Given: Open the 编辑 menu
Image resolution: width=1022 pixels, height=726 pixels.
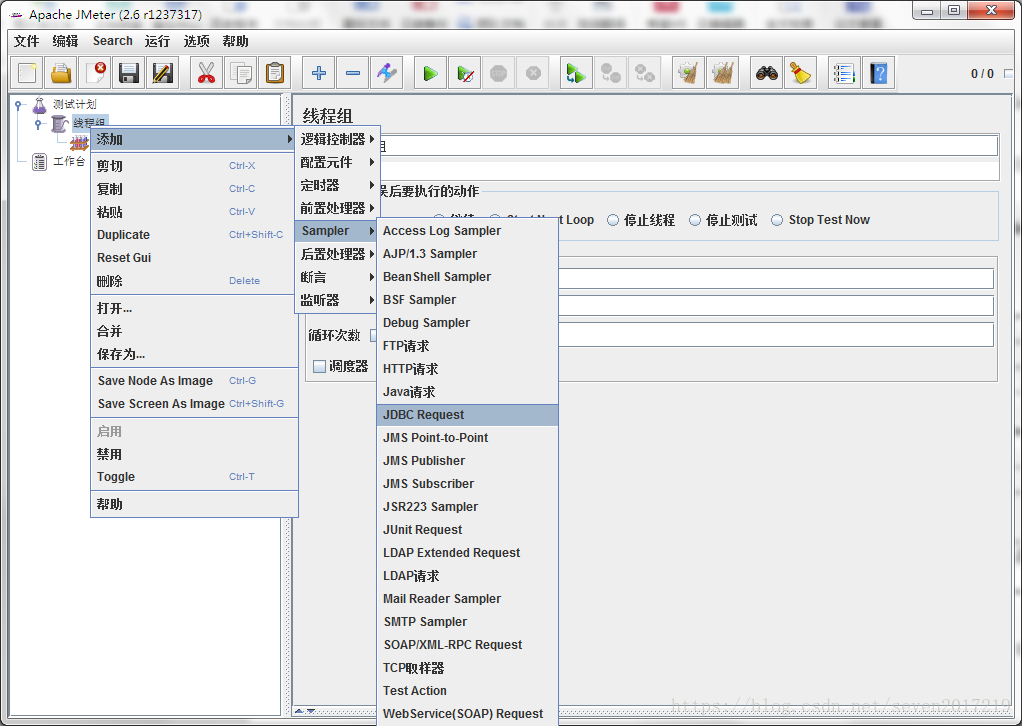Looking at the screenshot, I should coord(65,41).
